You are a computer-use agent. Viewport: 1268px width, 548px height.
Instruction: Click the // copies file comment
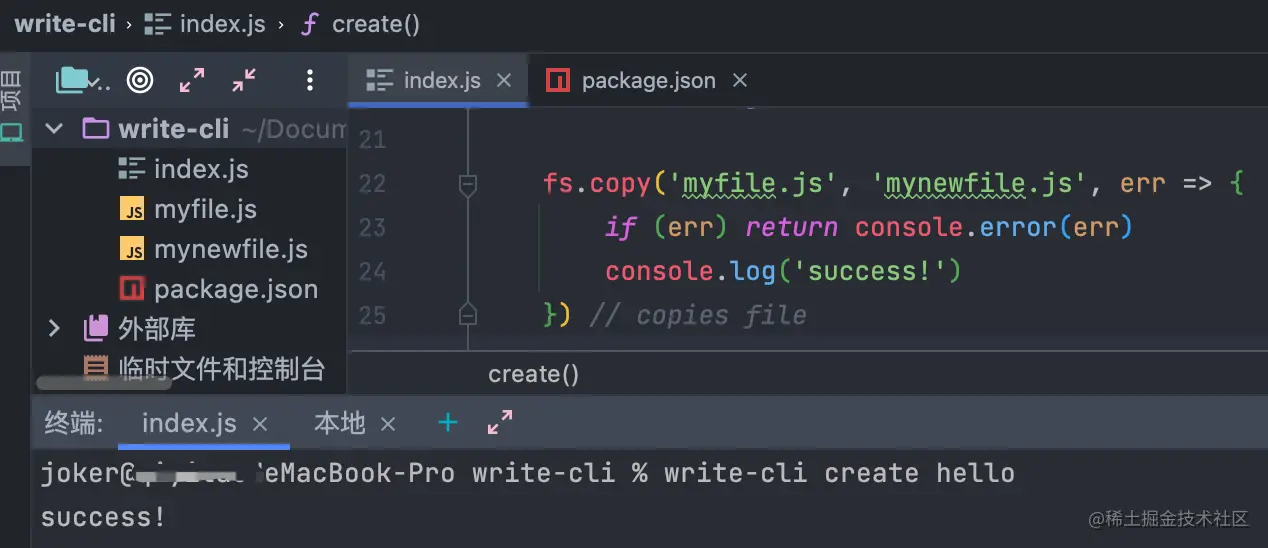(698, 315)
